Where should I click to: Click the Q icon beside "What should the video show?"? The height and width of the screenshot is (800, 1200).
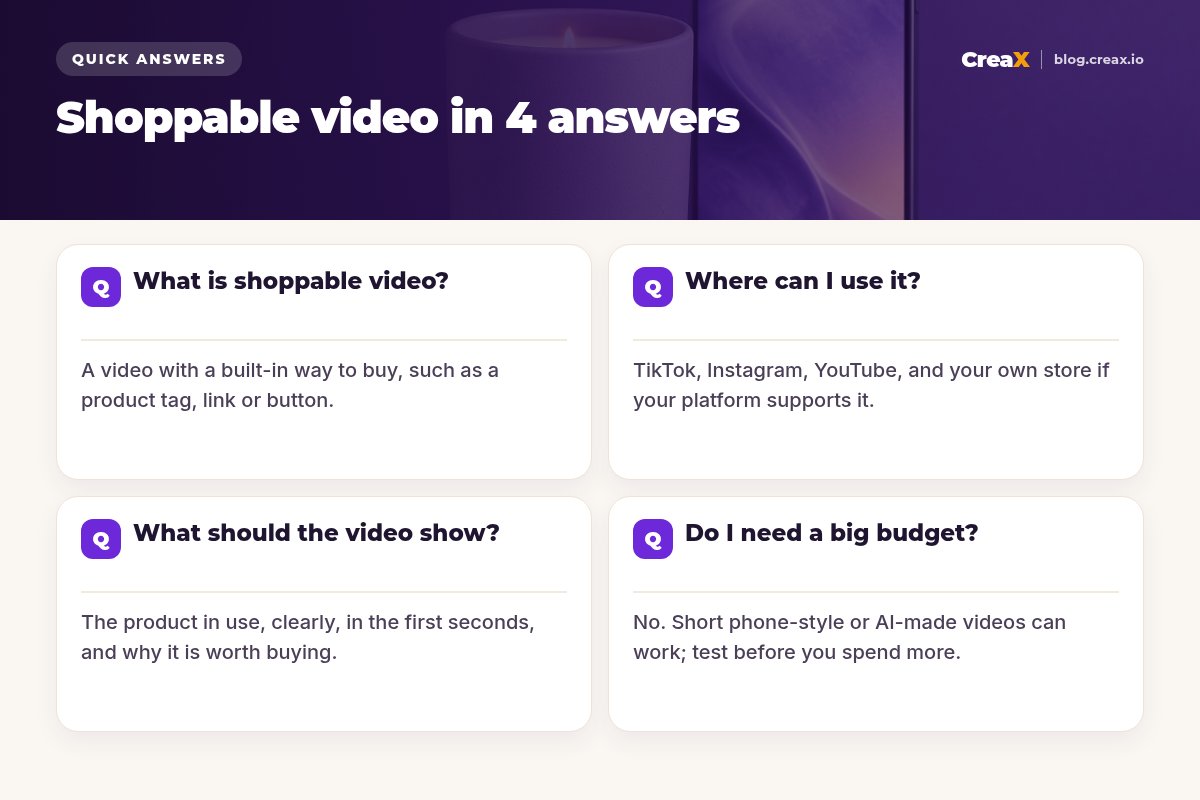101,539
